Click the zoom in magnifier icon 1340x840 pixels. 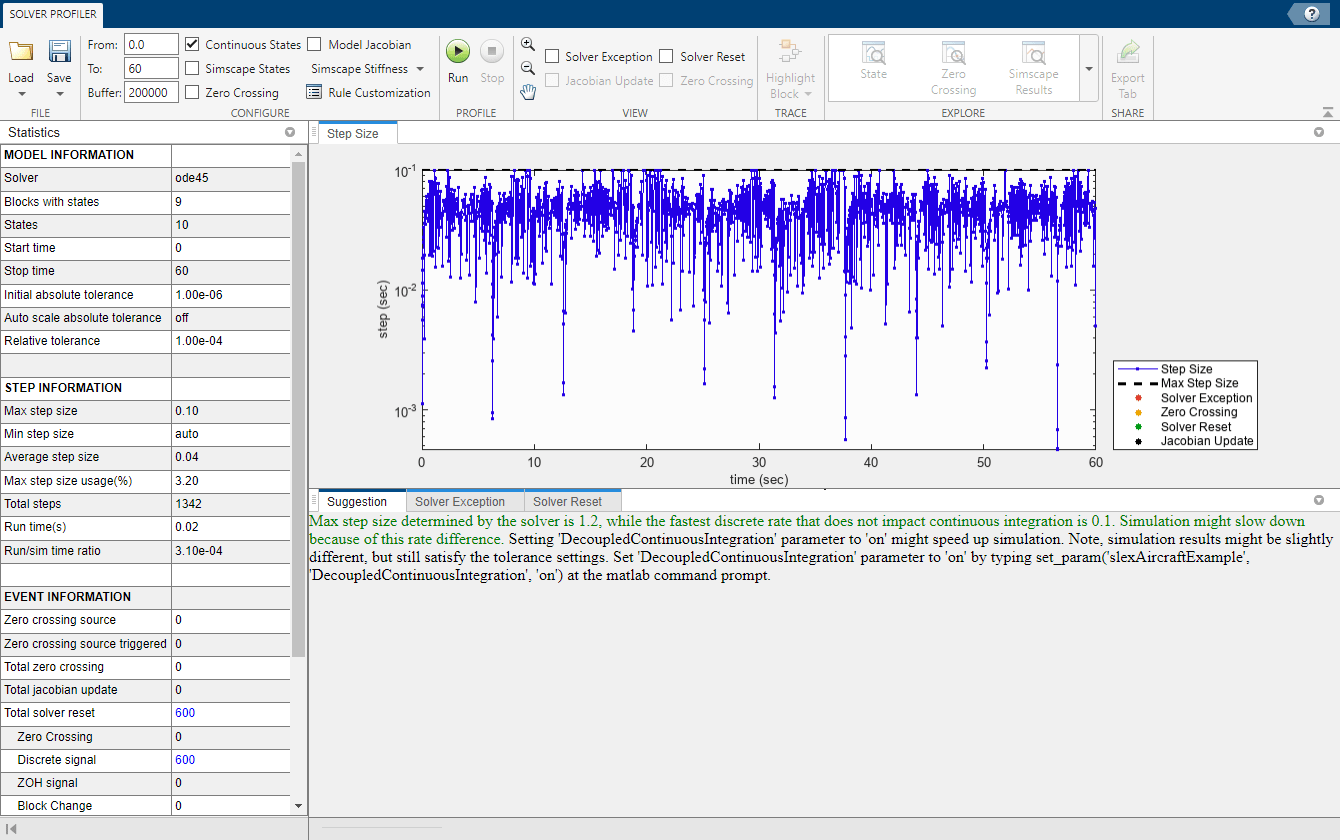(528, 45)
